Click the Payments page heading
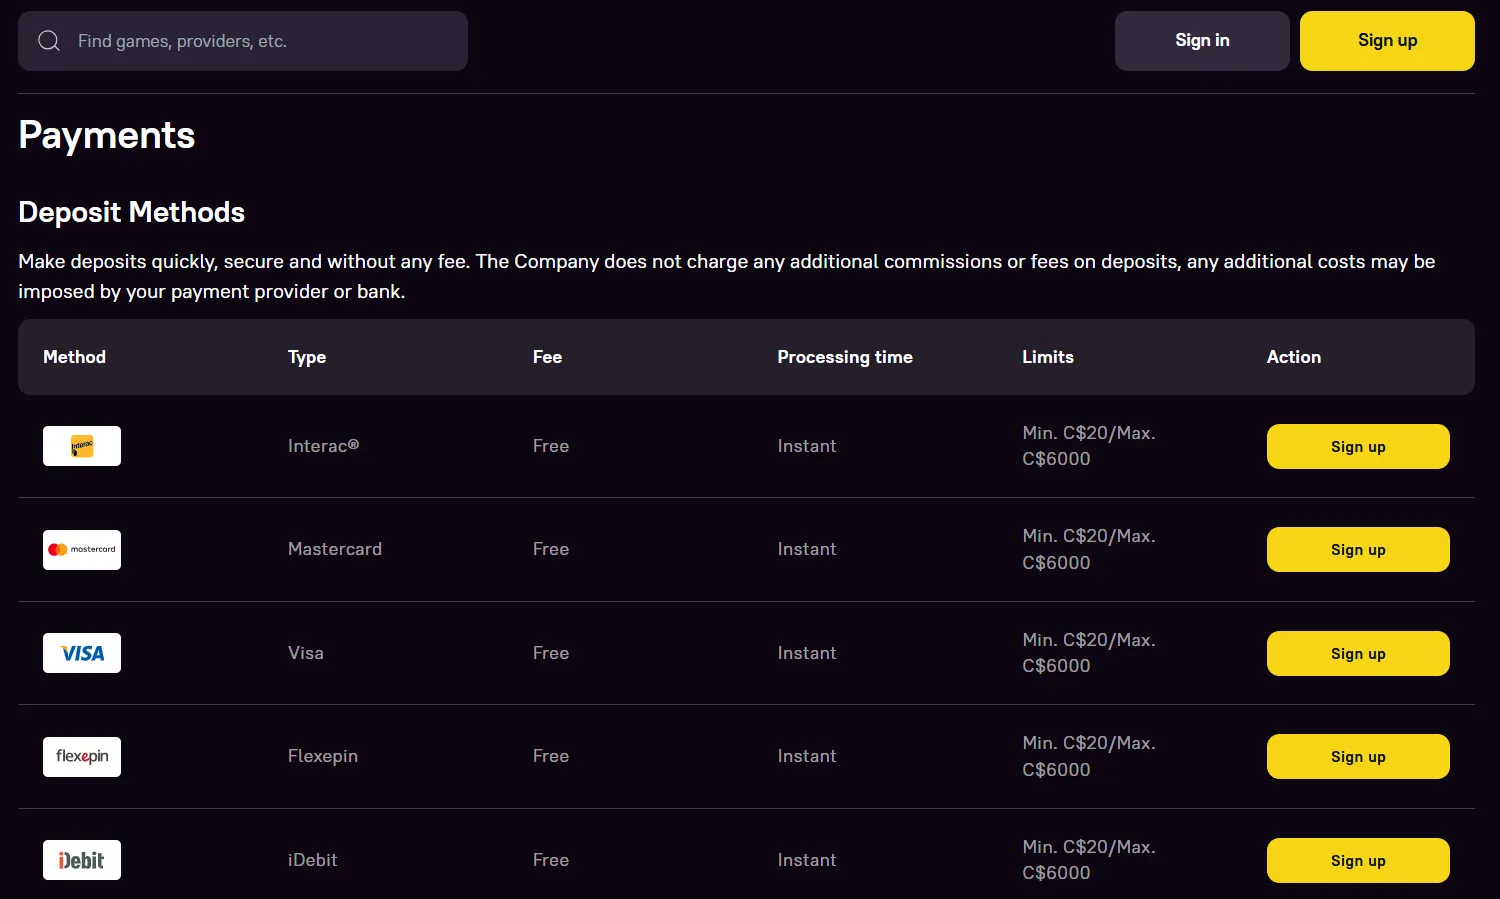 [x=107, y=136]
